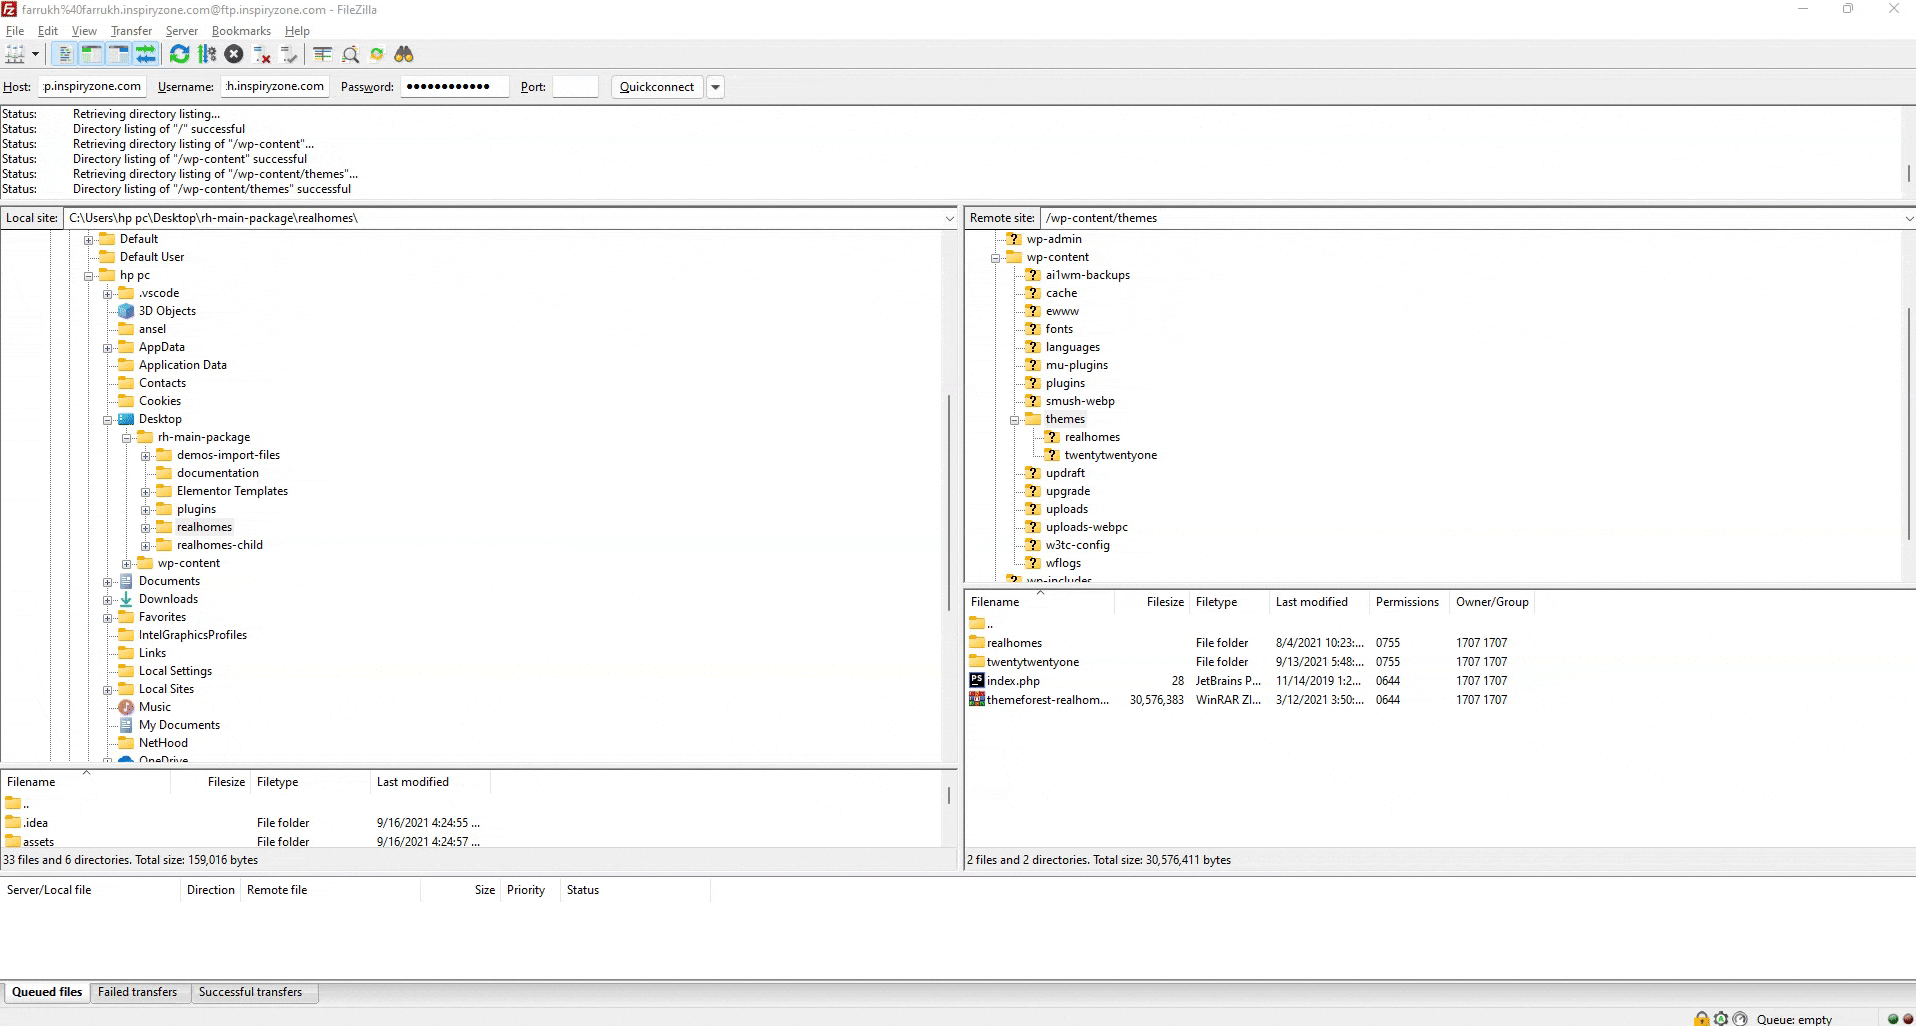Collapse the remote wp-content folder
This screenshot has width=1916, height=1026.
[995, 258]
